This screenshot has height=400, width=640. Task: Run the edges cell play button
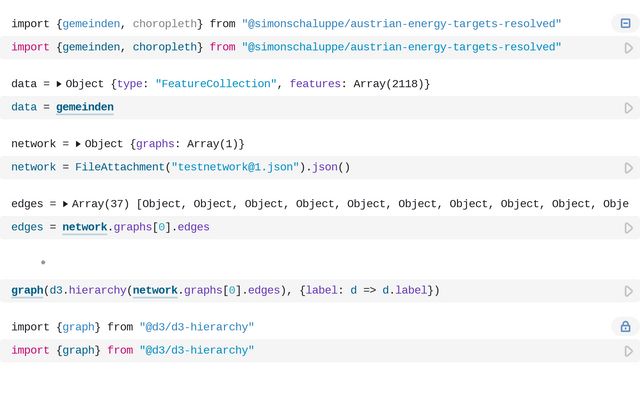point(628,228)
